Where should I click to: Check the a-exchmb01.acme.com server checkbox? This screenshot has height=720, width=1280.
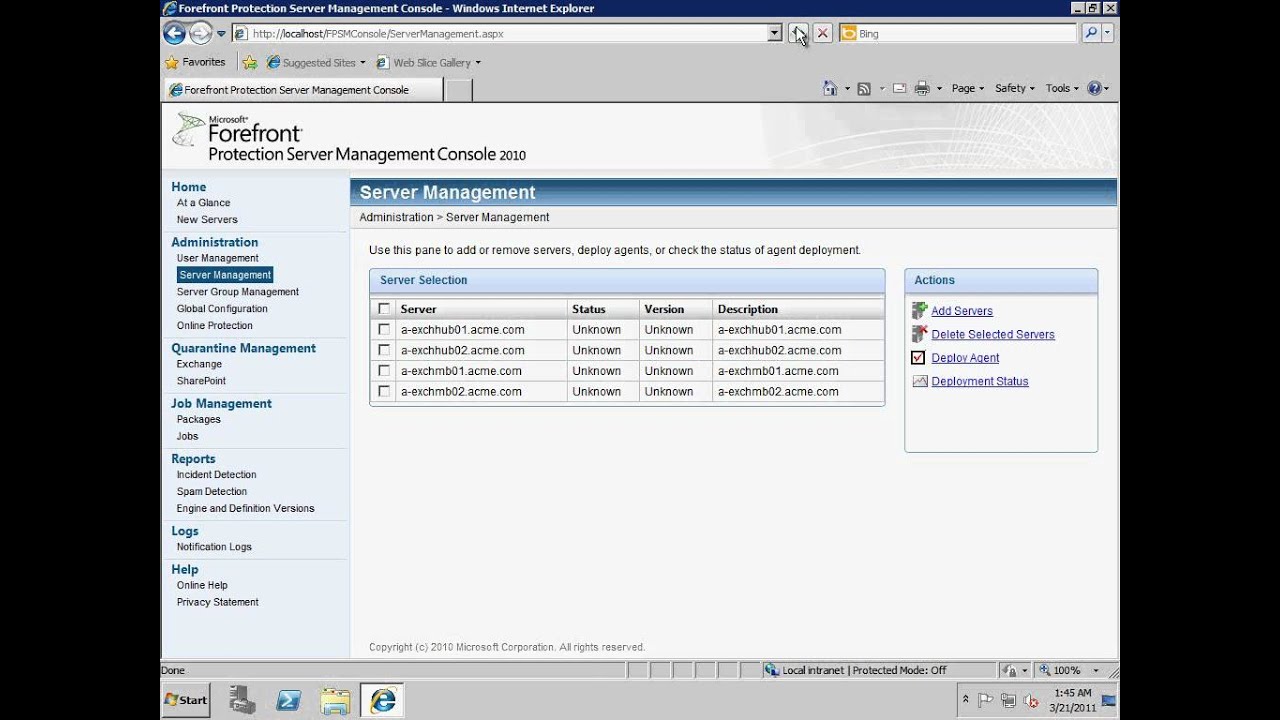(x=384, y=371)
